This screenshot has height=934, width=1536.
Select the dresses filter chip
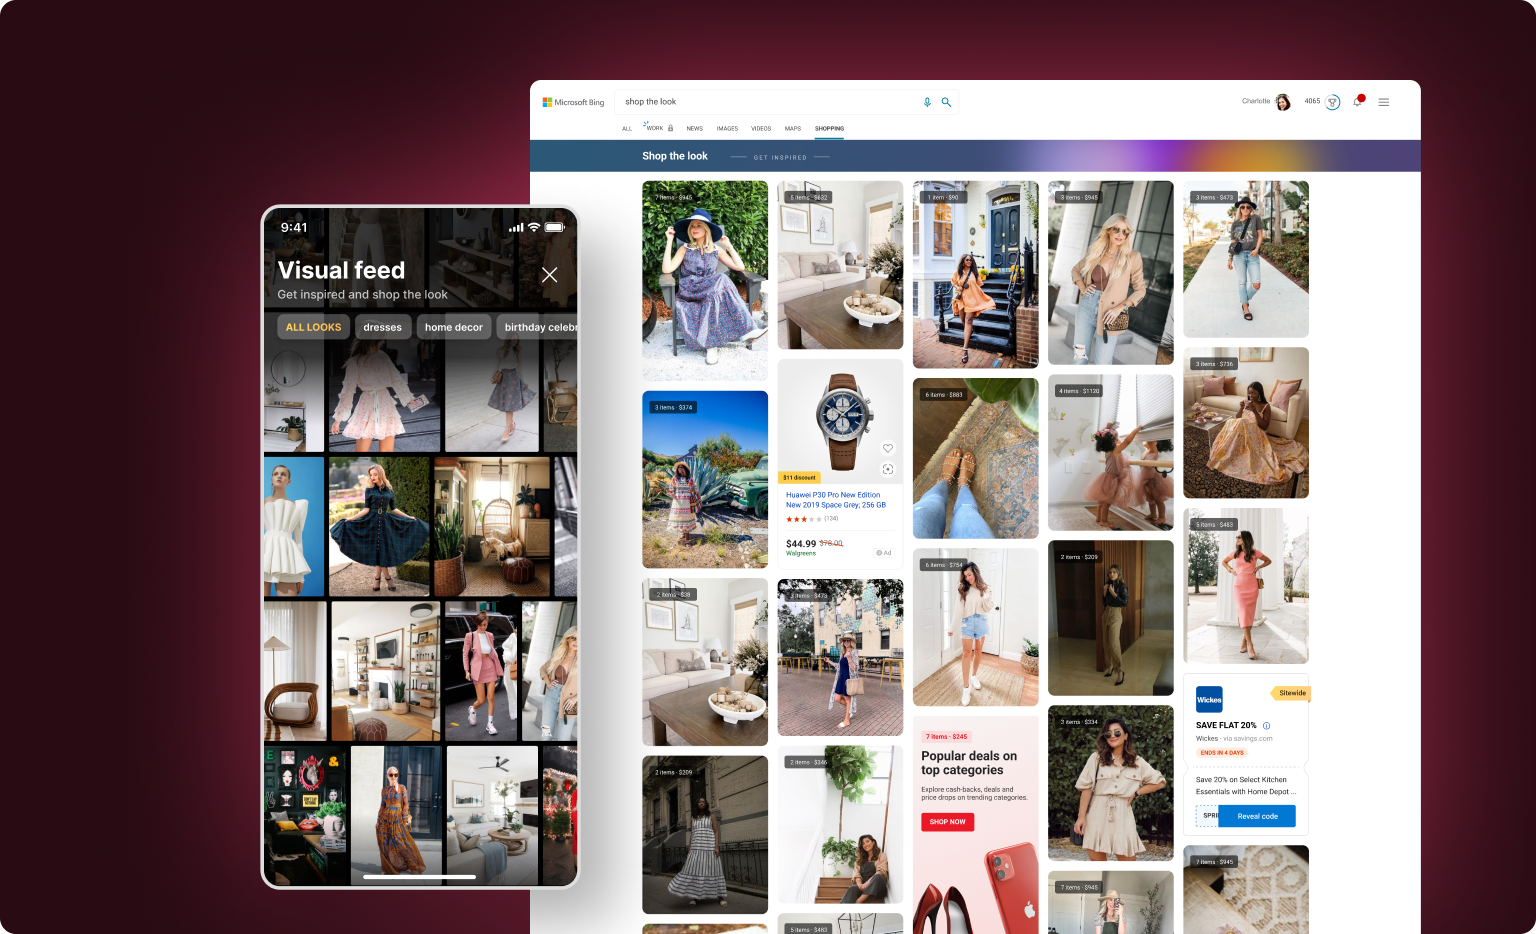[x=382, y=327]
